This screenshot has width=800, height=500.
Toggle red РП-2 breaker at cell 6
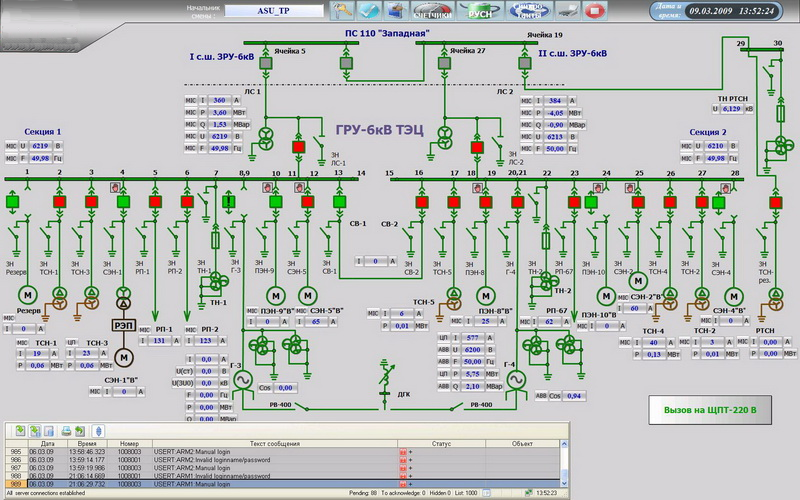[187, 202]
